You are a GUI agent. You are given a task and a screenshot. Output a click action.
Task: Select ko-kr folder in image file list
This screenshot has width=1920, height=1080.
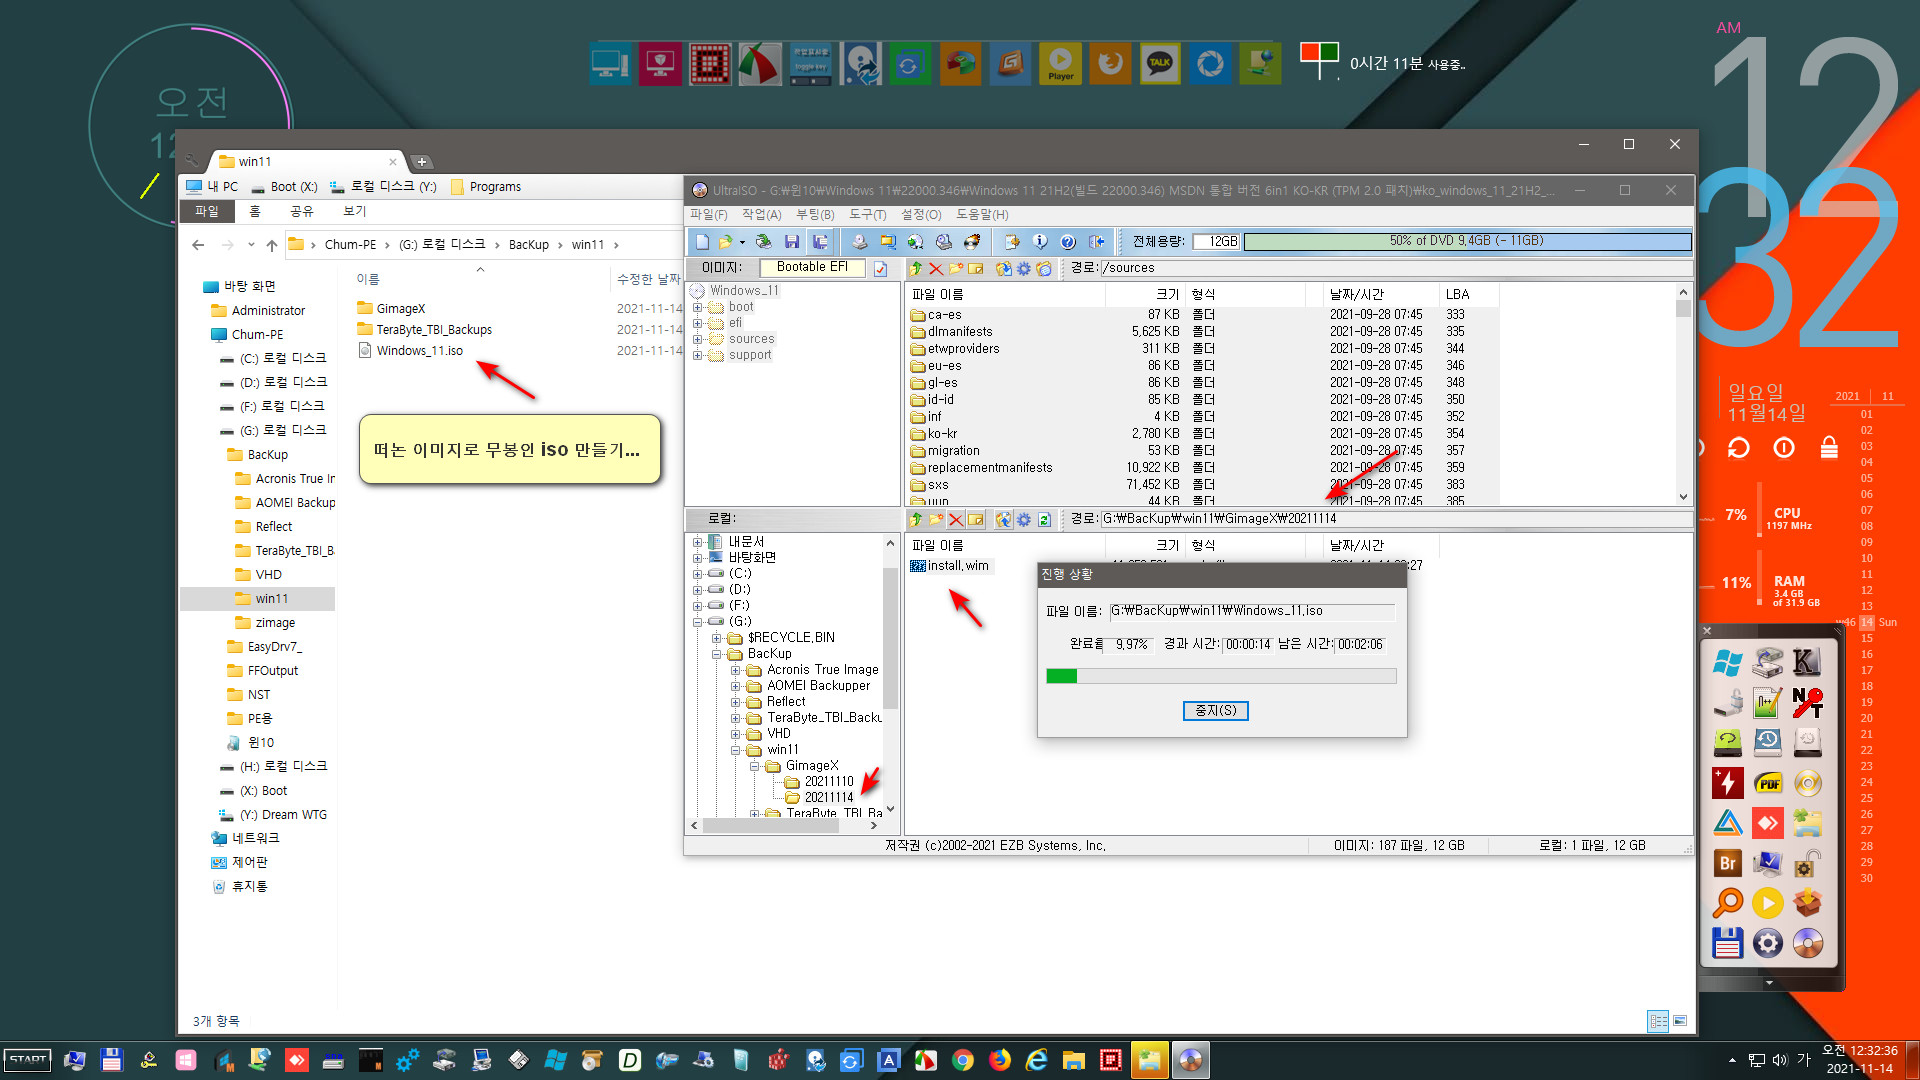[934, 434]
